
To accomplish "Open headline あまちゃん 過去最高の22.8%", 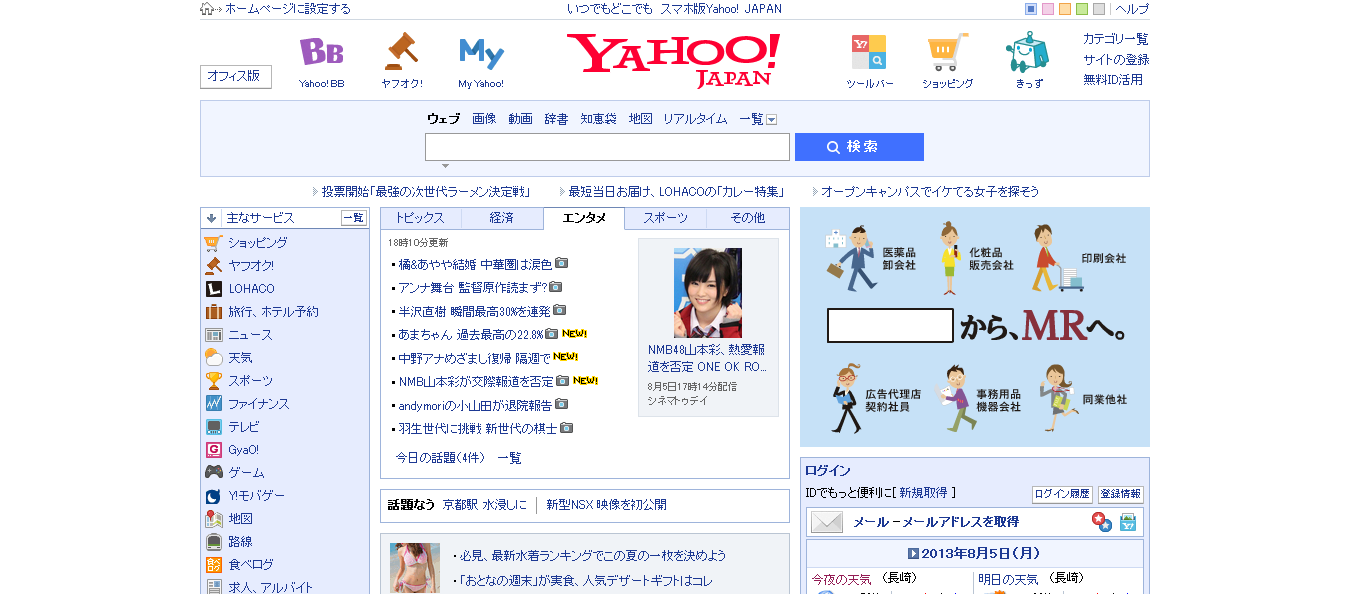I will (x=471, y=334).
